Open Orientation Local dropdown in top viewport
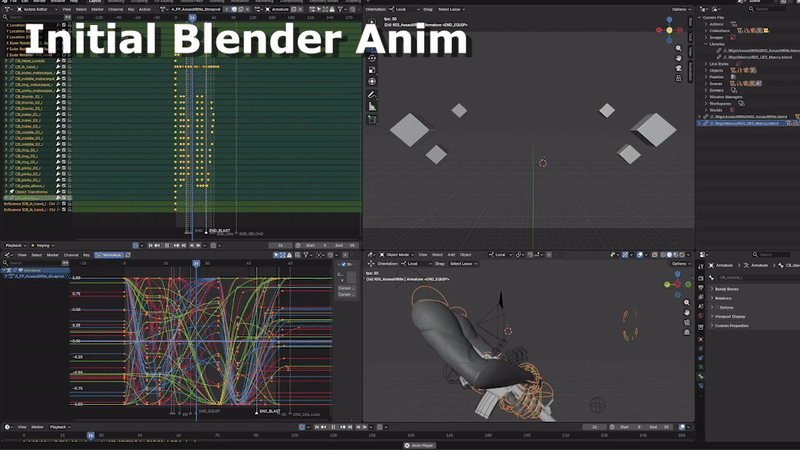Image resolution: width=800 pixels, height=450 pixels. (x=406, y=9)
